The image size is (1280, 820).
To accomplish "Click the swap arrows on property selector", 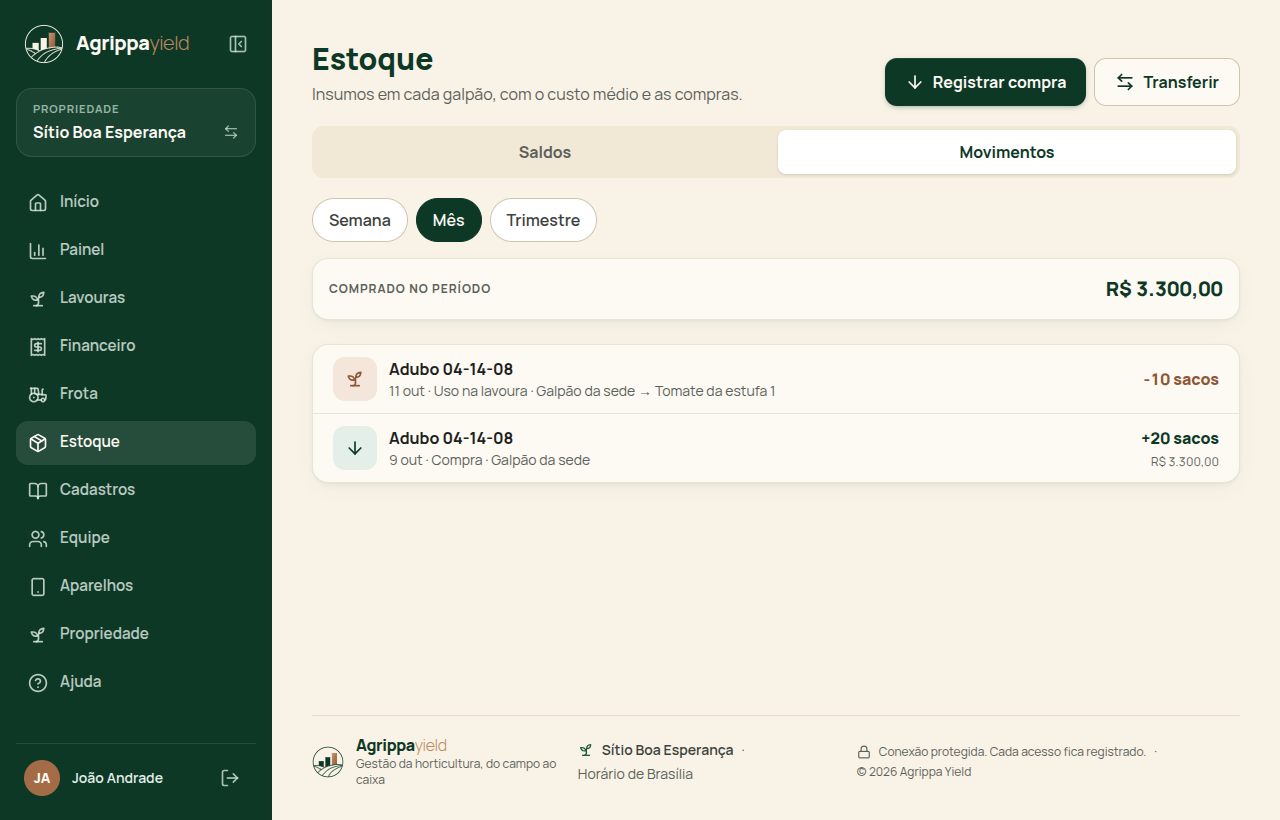I will [x=231, y=132].
